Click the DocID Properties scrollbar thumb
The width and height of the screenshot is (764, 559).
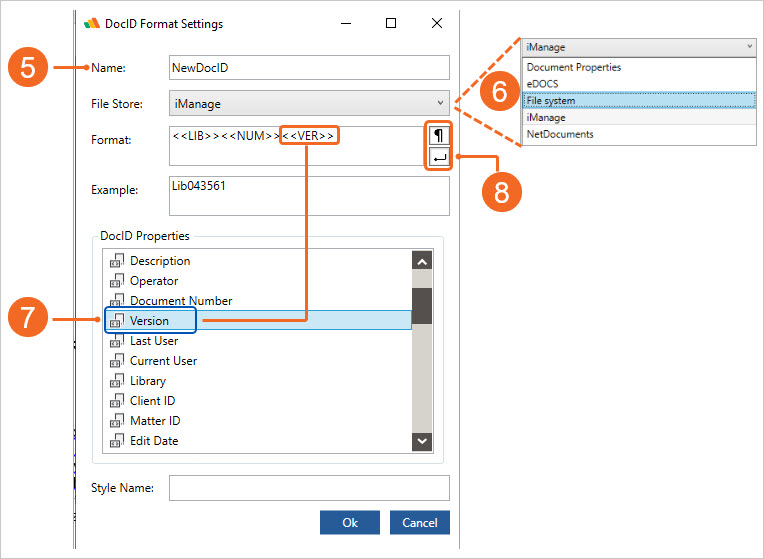coord(422,306)
